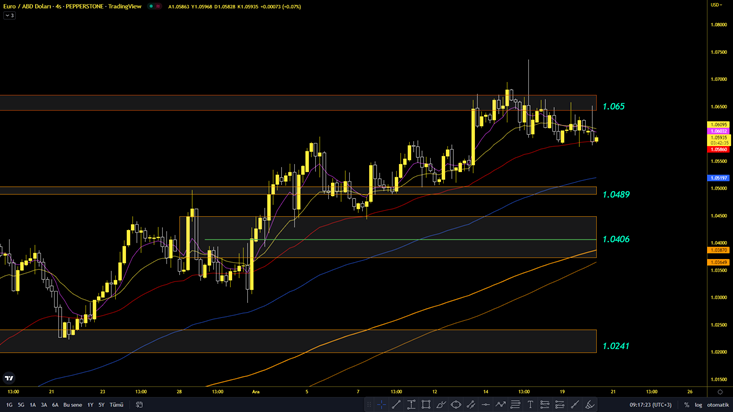Select the zigzag path tool
This screenshot has width=733, height=412.
coord(501,405)
